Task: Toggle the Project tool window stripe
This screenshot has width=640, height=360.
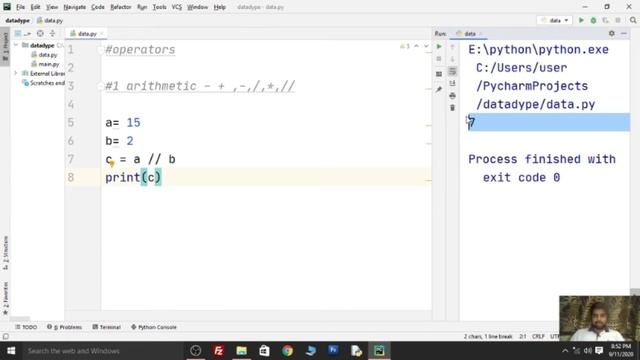Action: 5,46
